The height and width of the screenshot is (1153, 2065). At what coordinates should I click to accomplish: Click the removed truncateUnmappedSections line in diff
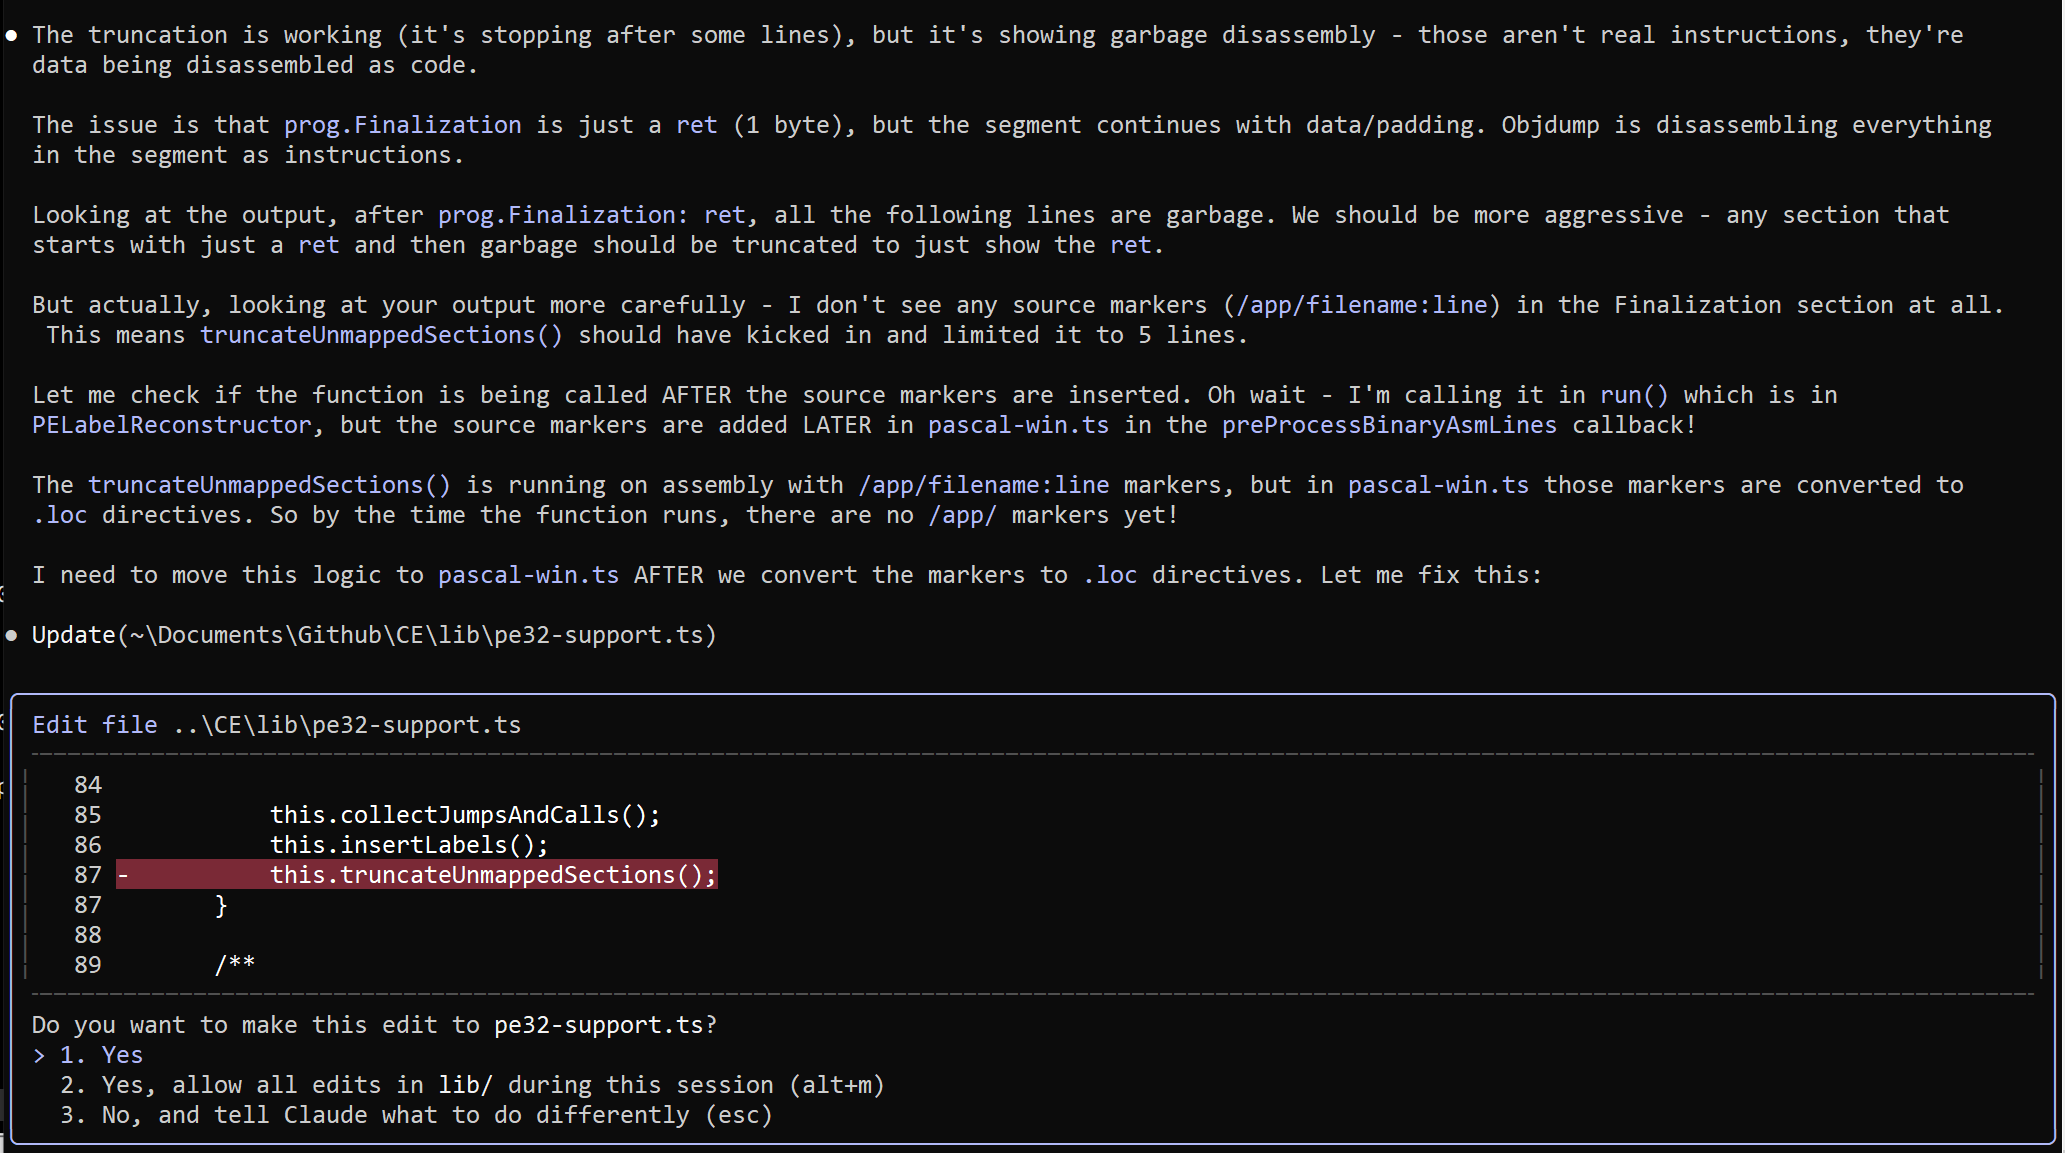[x=493, y=875]
